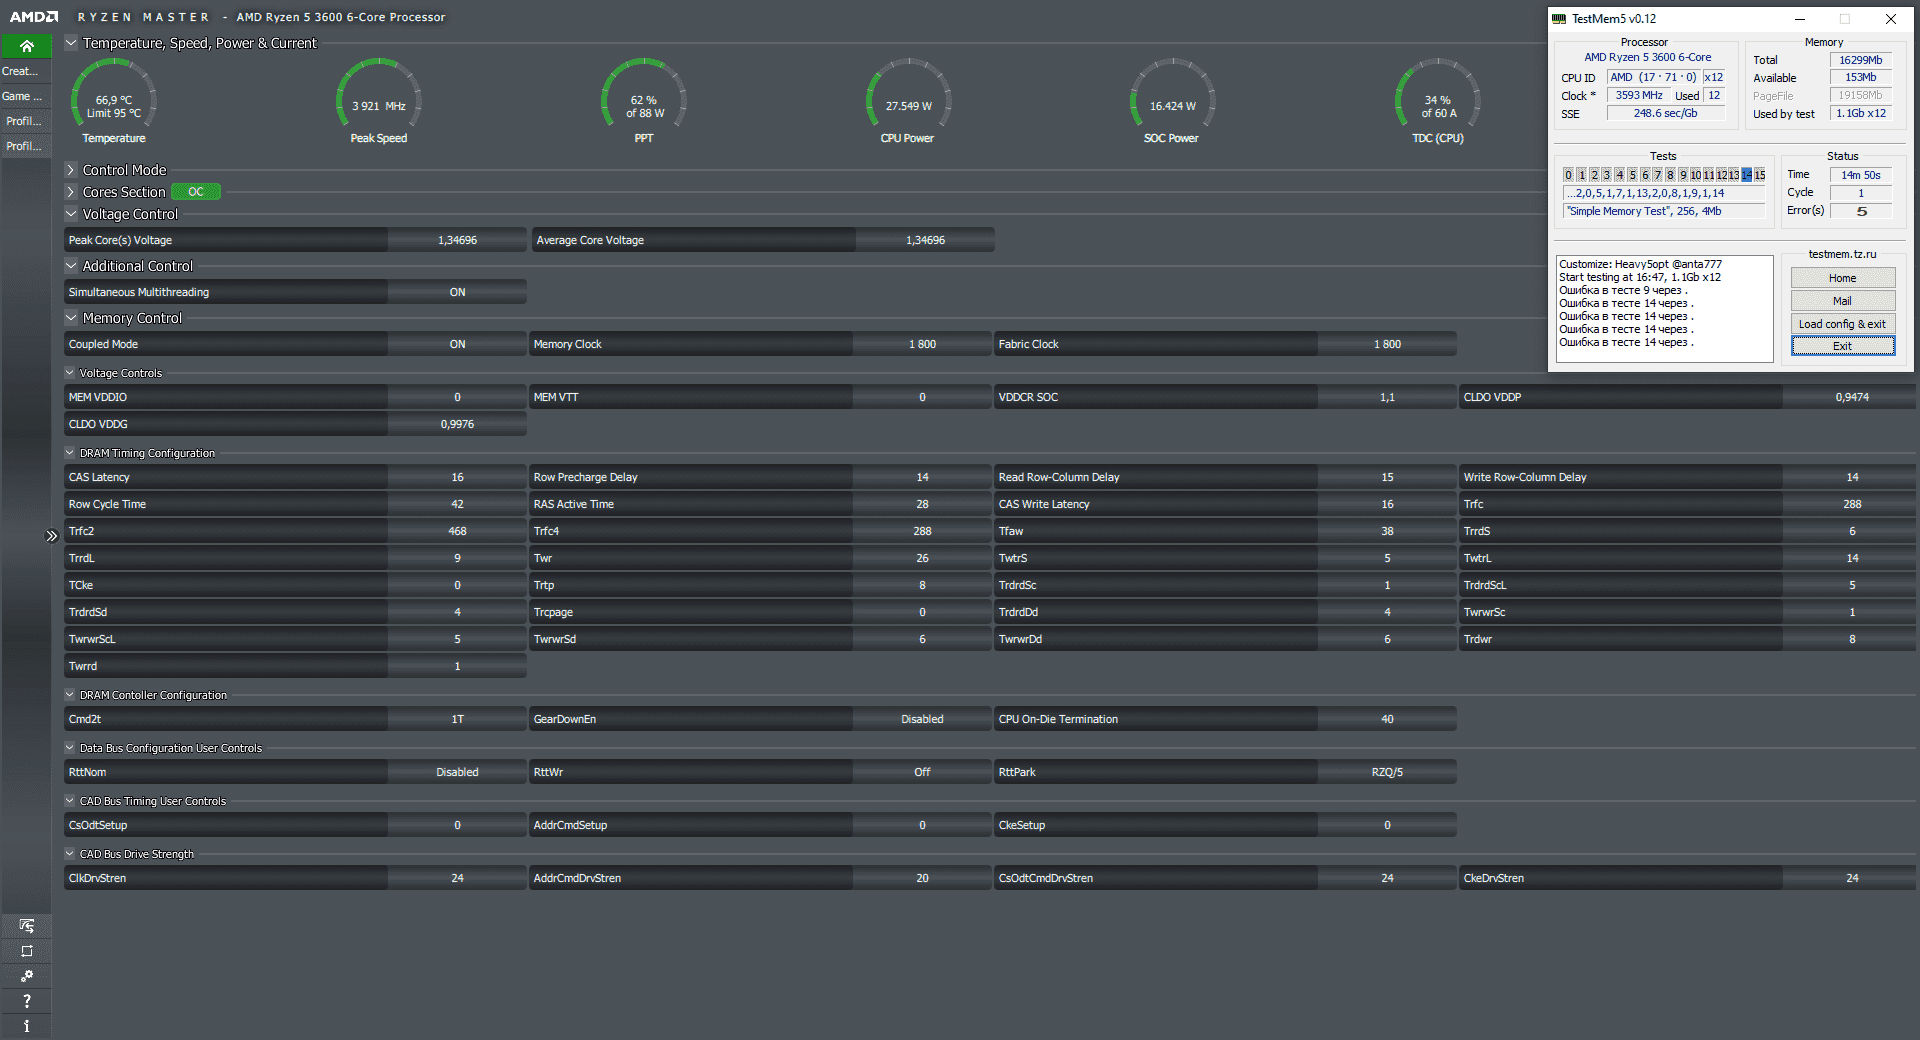Click the AMD logo in the title bar
1920x1040 pixels.
point(34,17)
